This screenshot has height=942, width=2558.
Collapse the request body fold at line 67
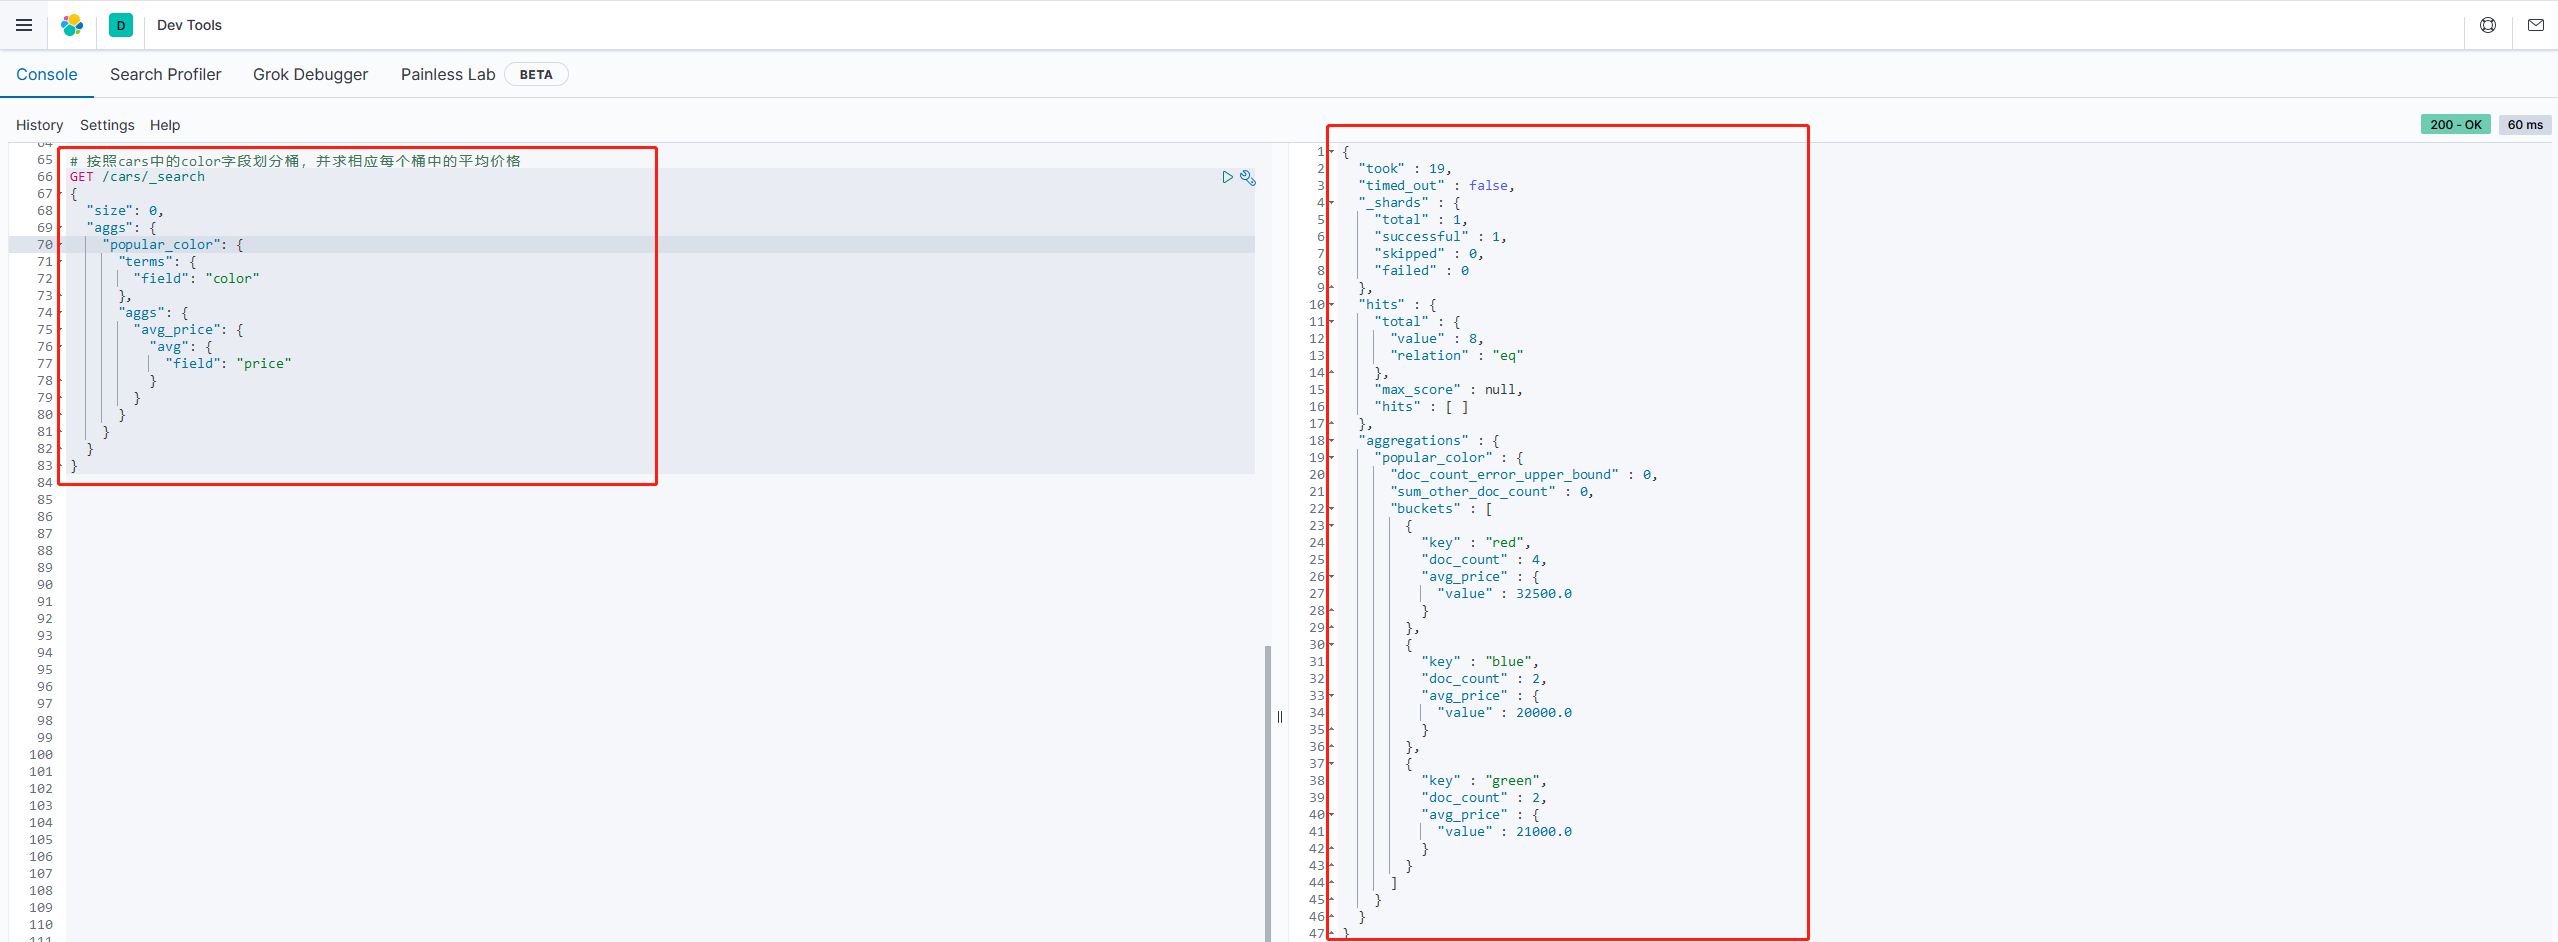coord(60,194)
